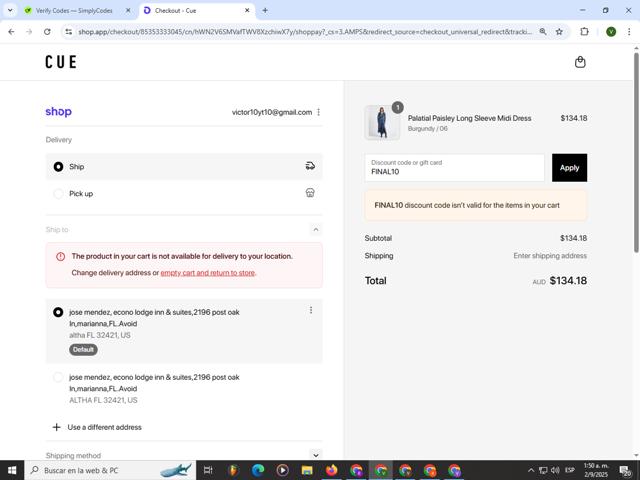The height and width of the screenshot is (480, 640).
Task: Focus the Discount code or gift card field
Action: tap(454, 168)
